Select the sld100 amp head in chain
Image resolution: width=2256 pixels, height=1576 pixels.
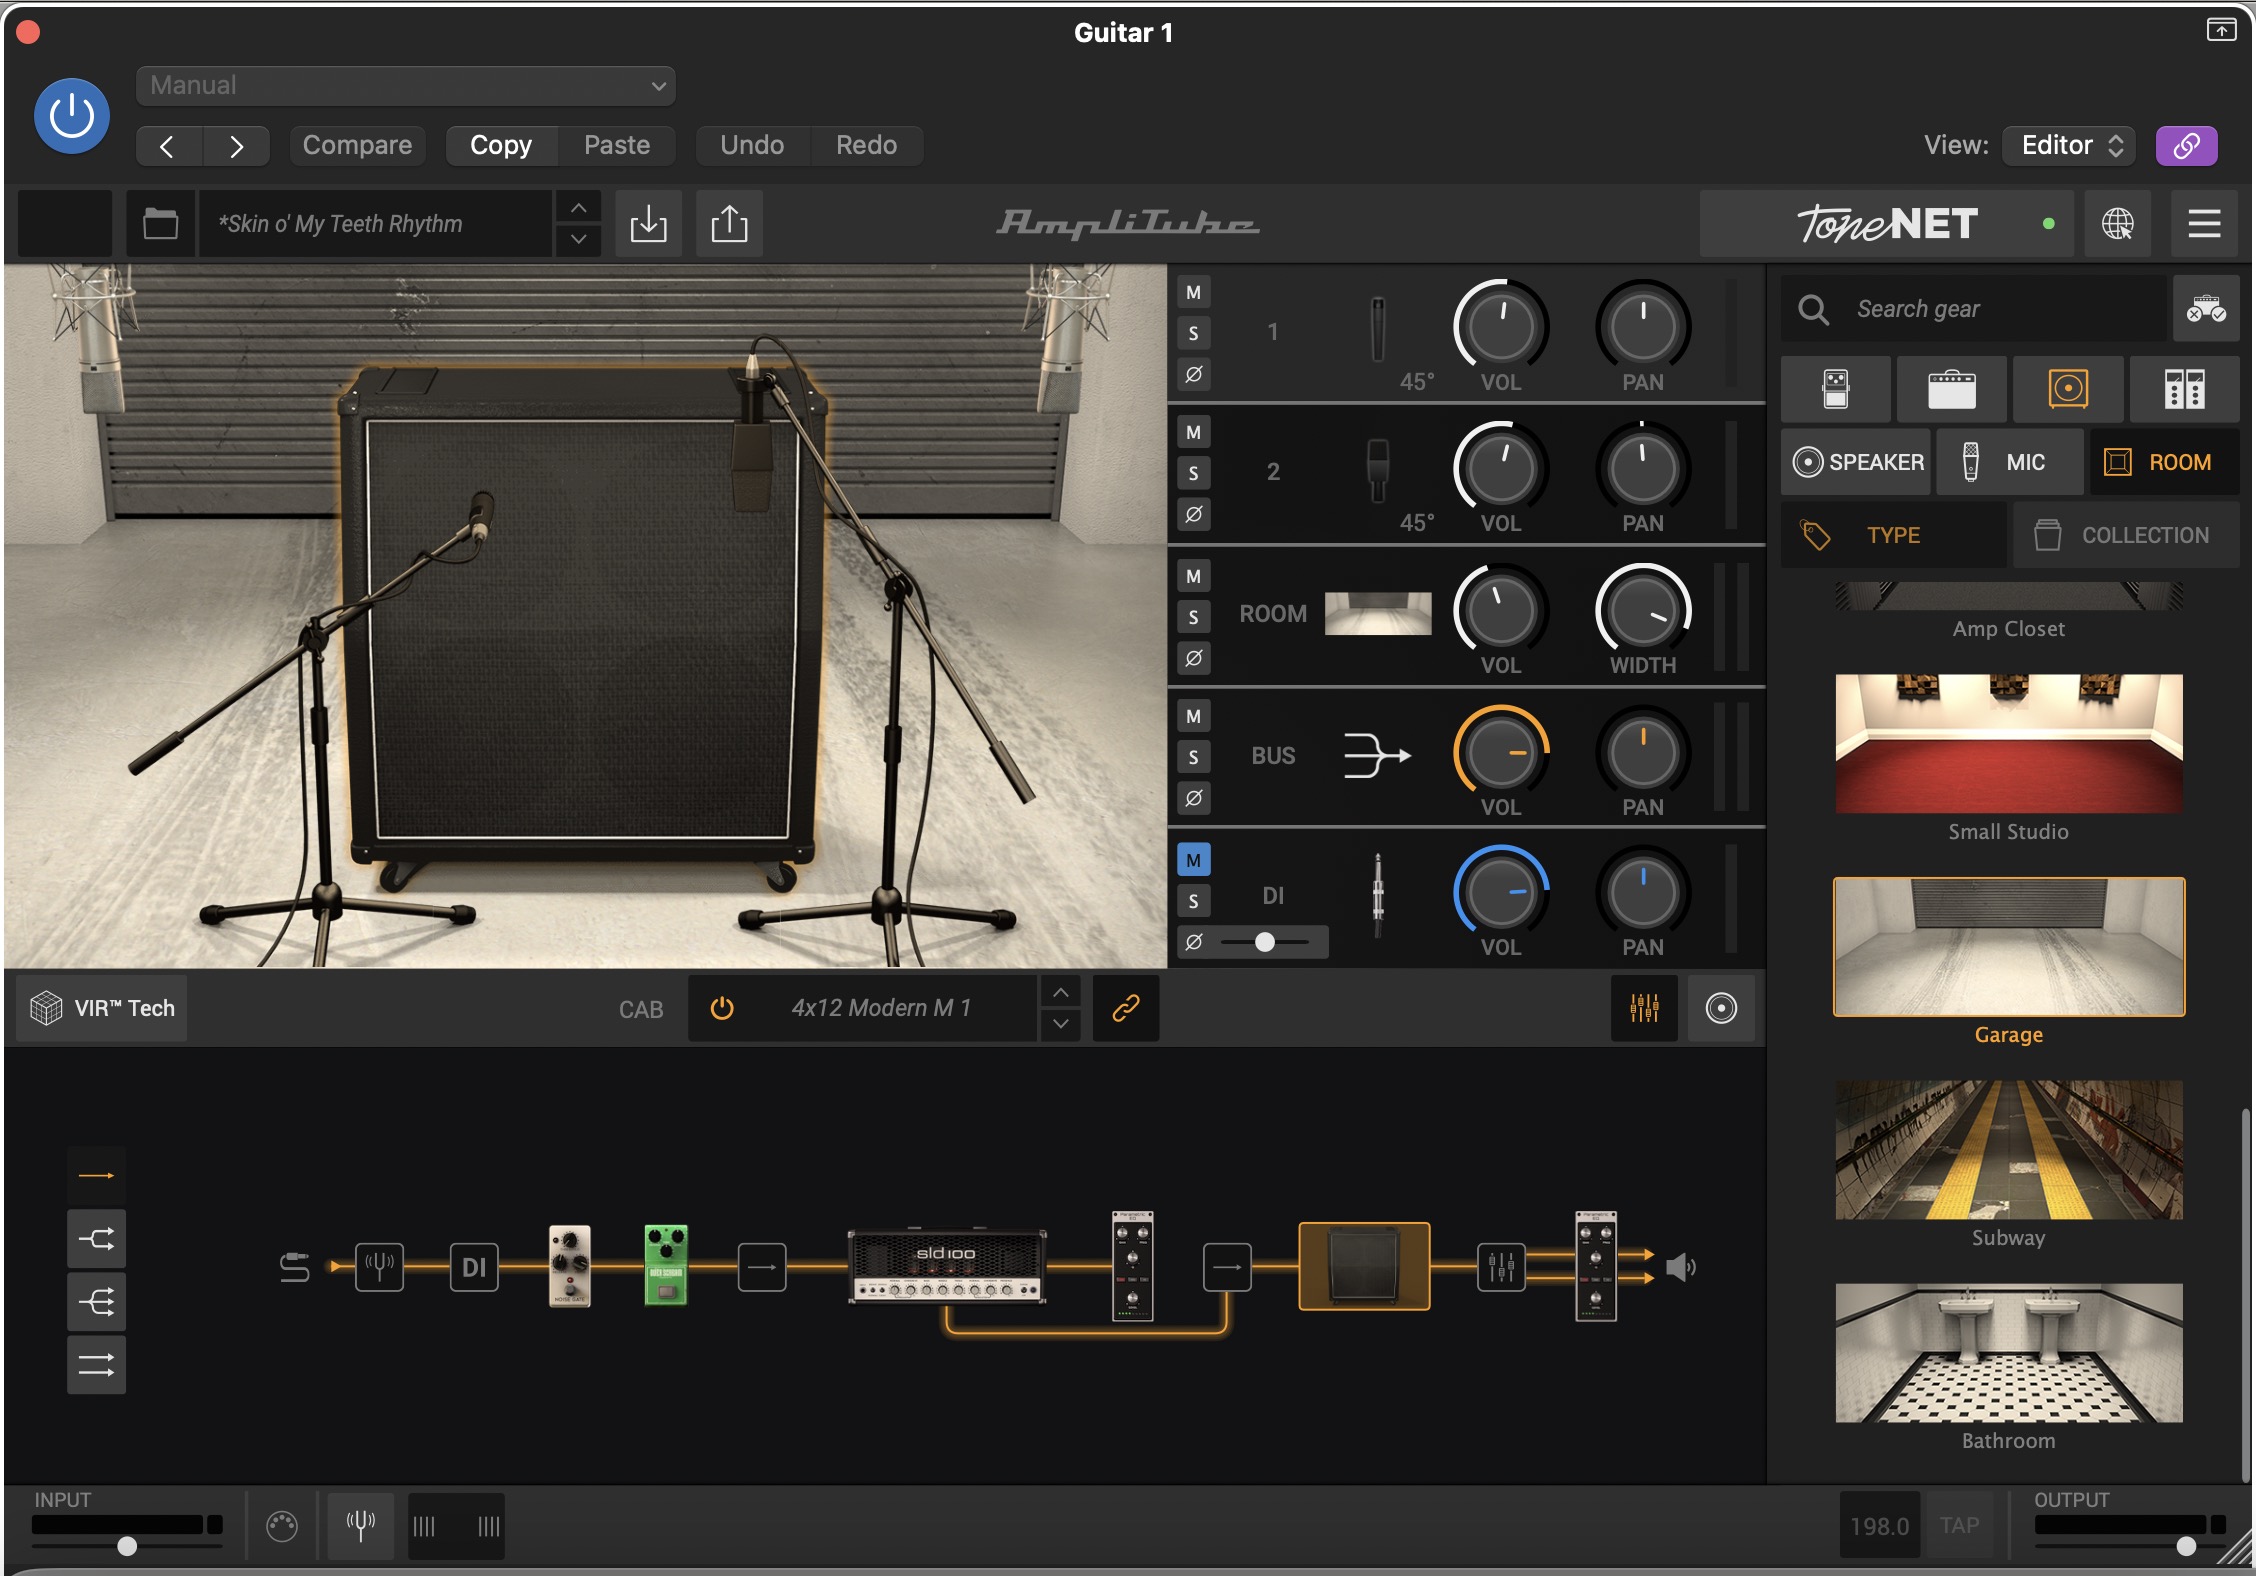coord(946,1266)
